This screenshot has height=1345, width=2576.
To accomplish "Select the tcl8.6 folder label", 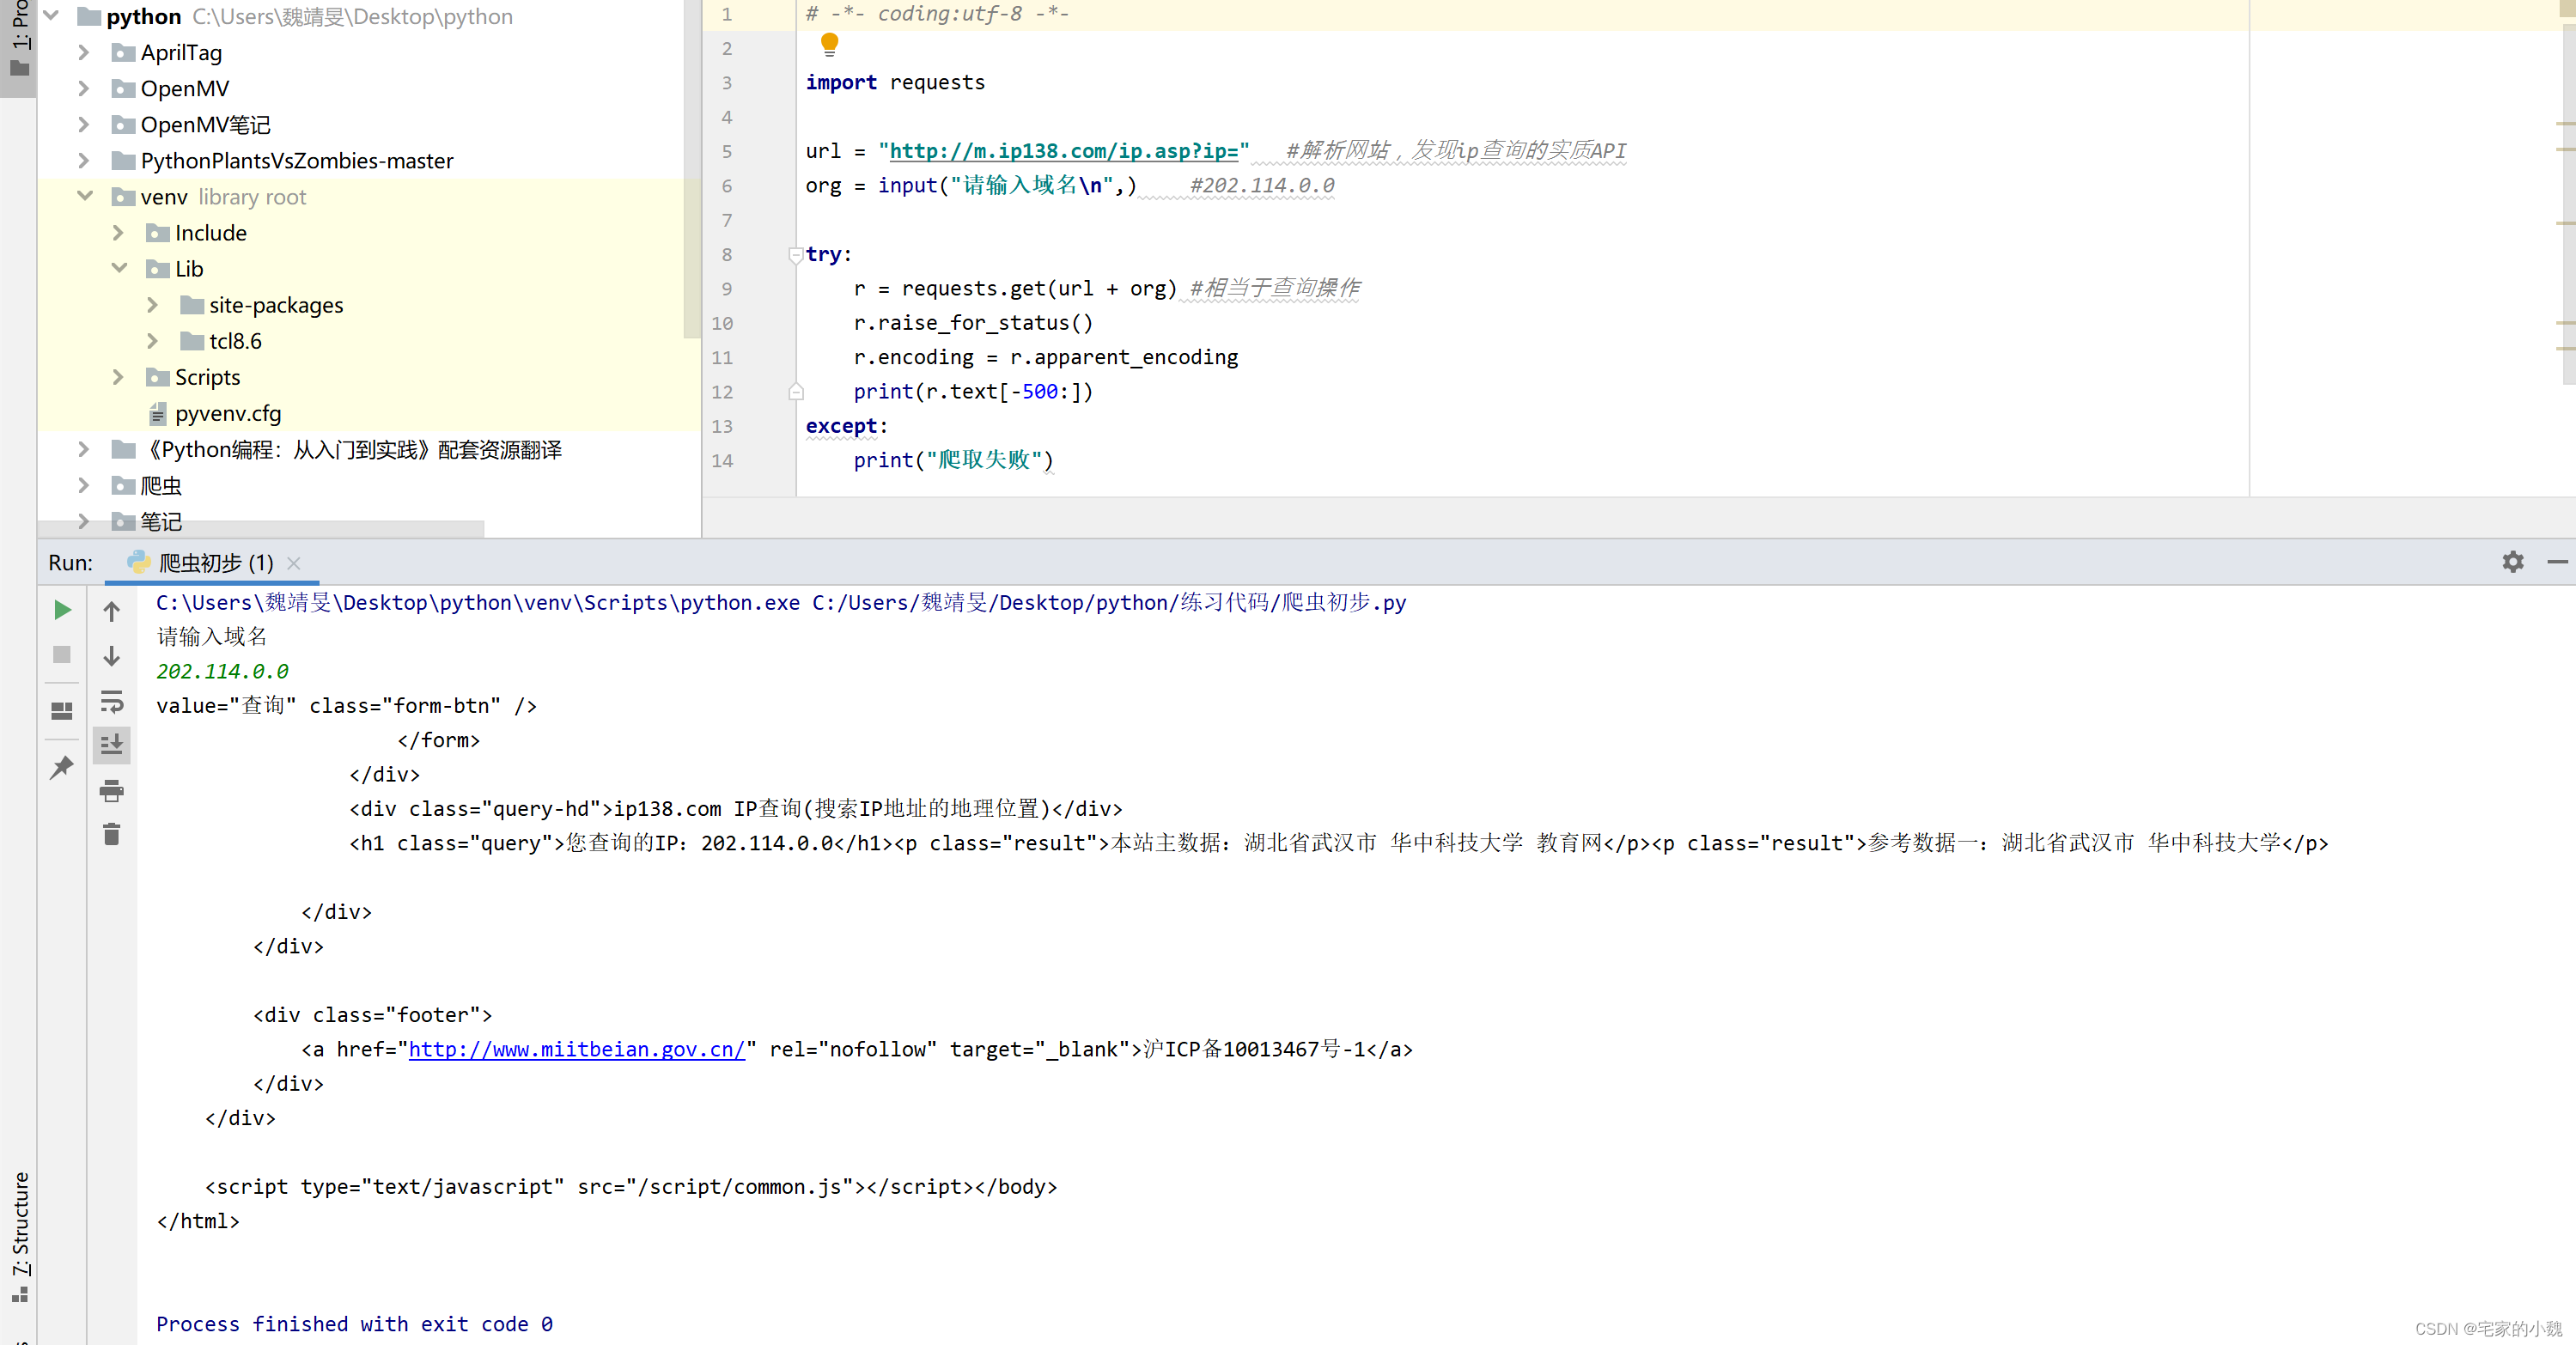I will [x=235, y=341].
